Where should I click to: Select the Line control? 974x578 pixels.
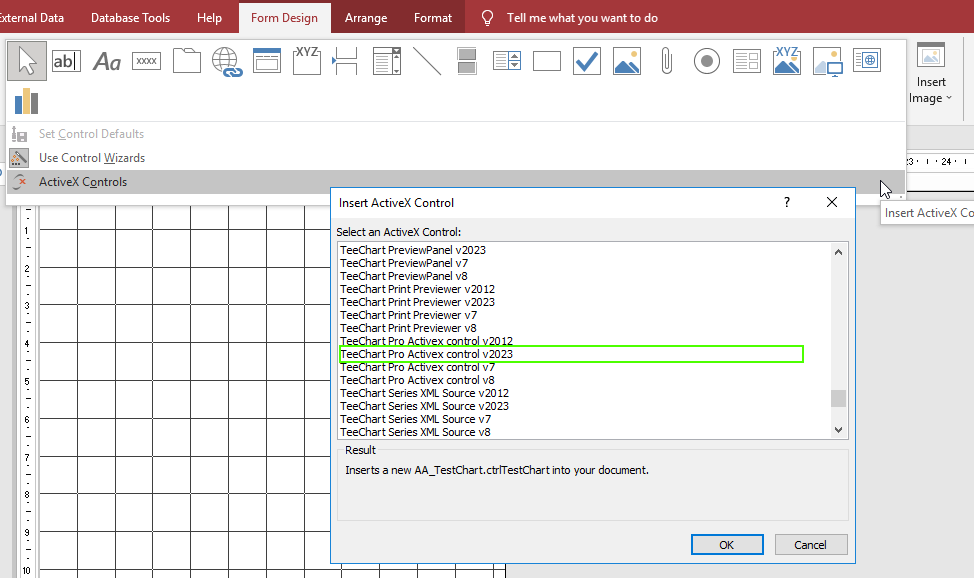tap(427, 61)
